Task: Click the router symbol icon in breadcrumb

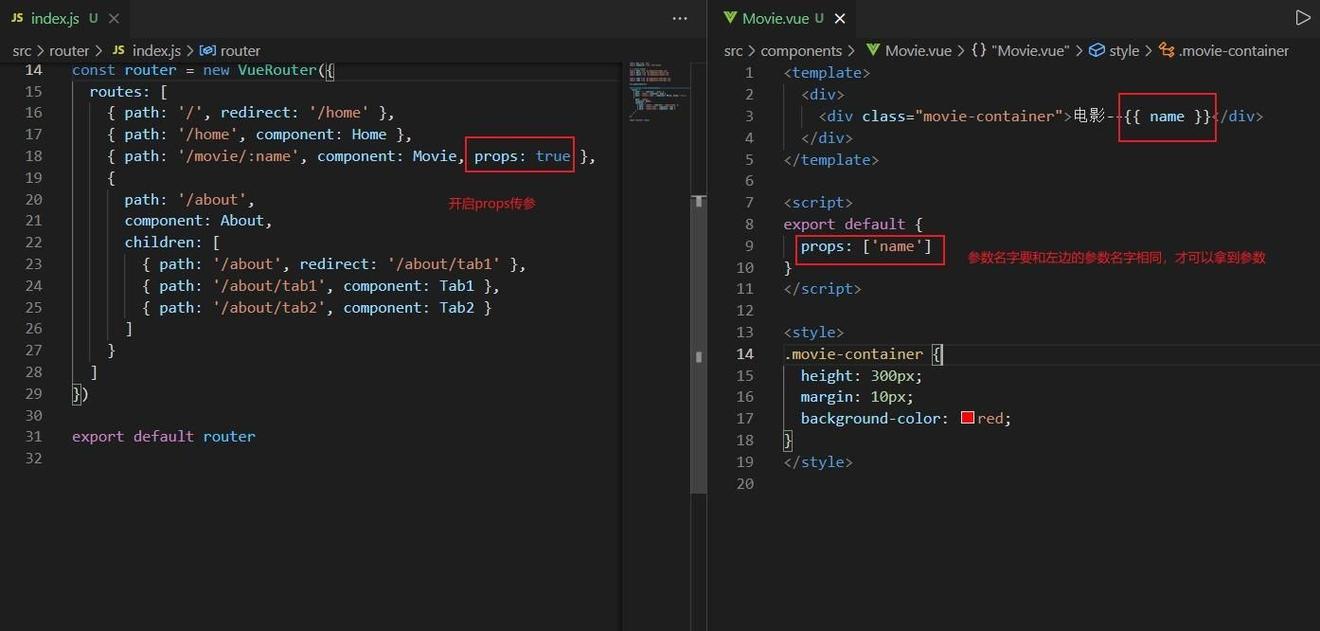Action: tap(208, 50)
